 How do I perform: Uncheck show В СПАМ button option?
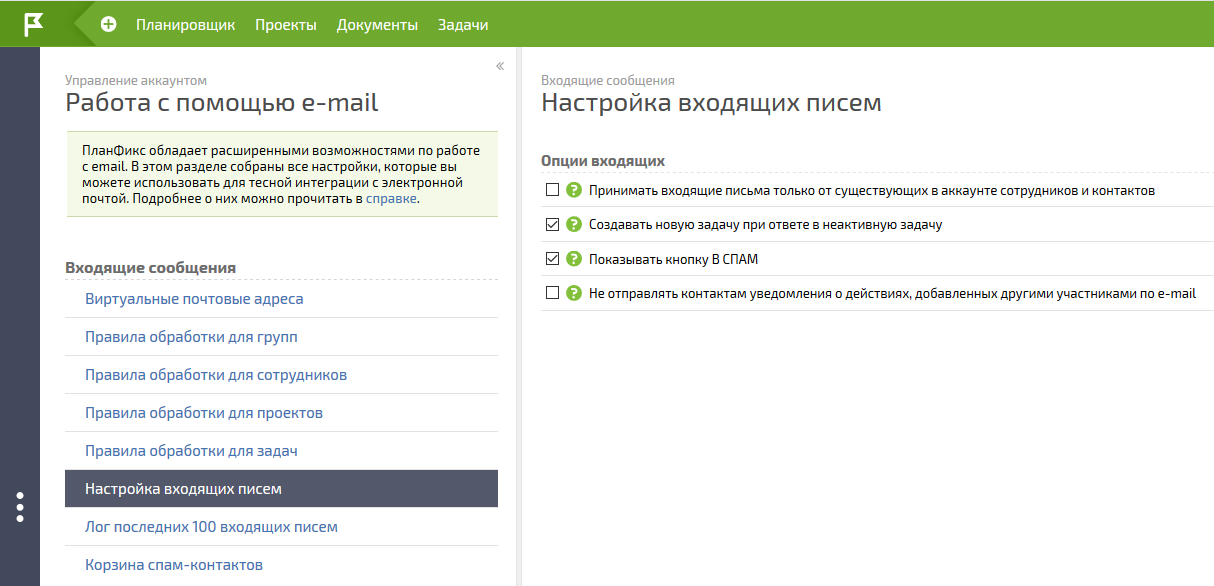552,259
